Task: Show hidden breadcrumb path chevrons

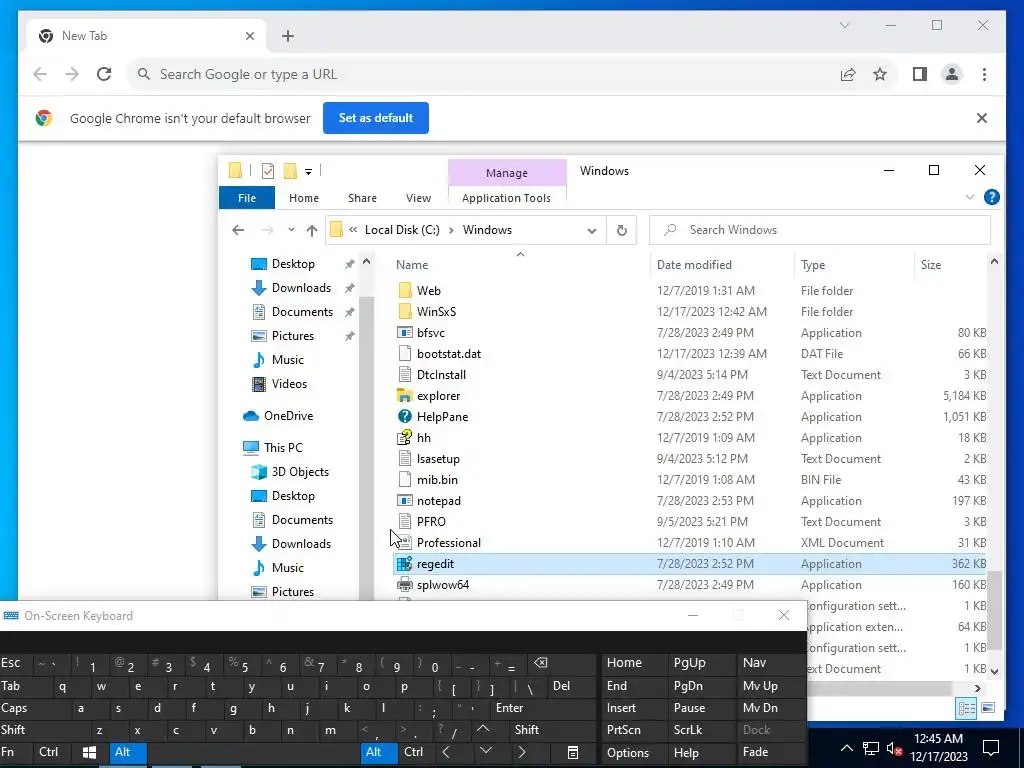Action: (353, 230)
